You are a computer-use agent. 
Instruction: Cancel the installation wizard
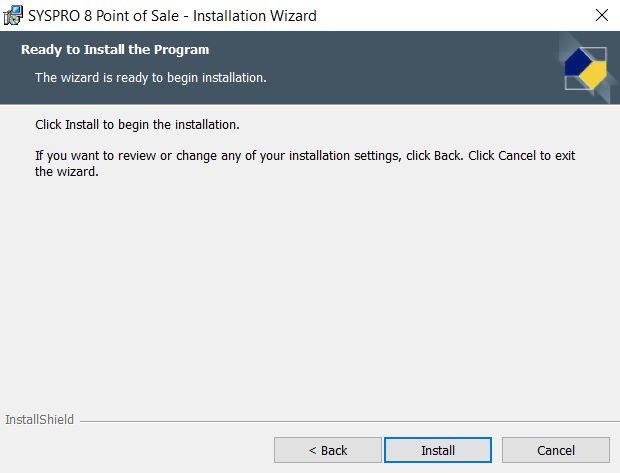[555, 450]
